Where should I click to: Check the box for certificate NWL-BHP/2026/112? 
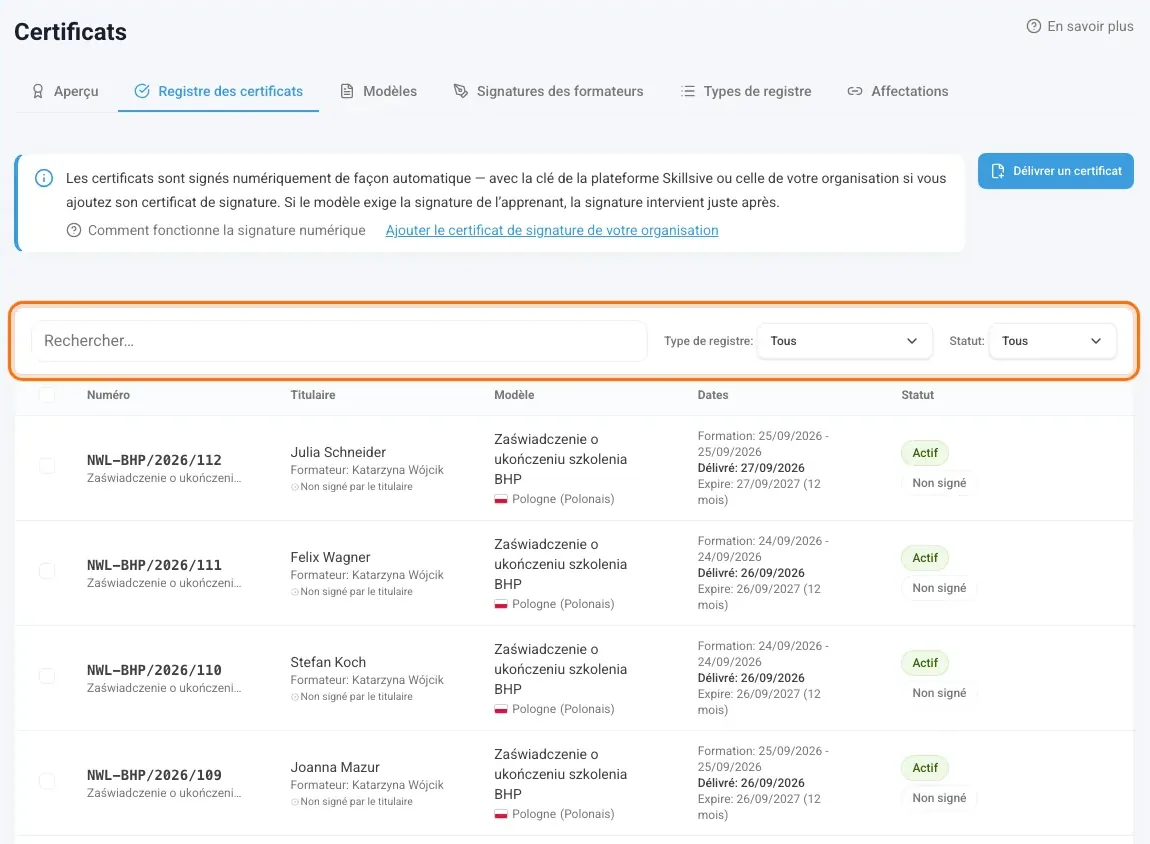pyautogui.click(x=47, y=466)
